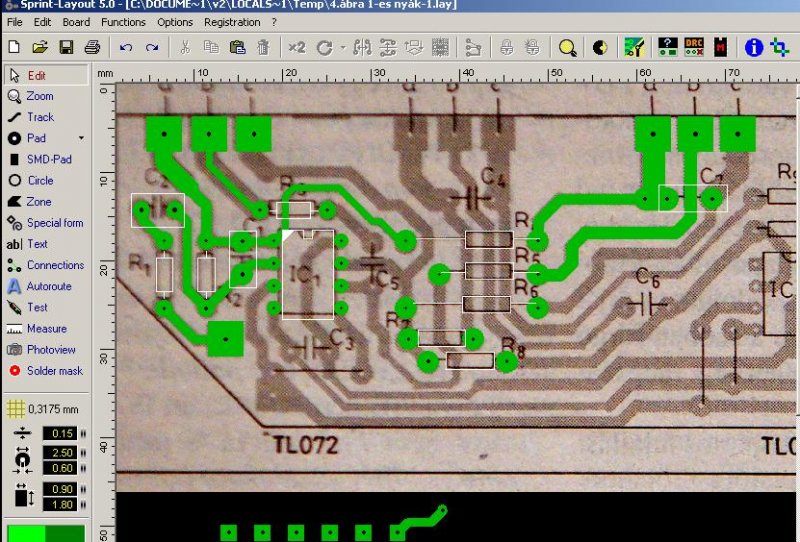800x542 pixels.
Task: Click the New file icon
Action: [x=14, y=47]
